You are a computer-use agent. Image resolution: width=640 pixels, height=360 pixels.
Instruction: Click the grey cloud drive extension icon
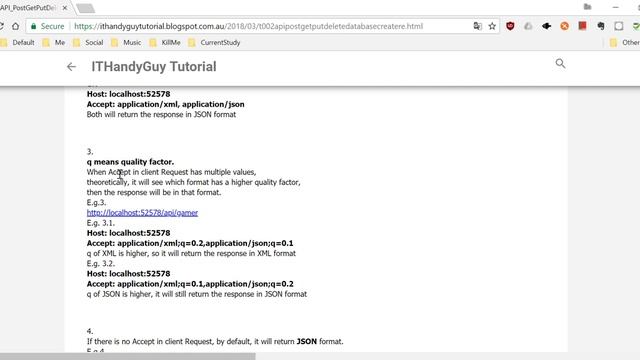(528, 26)
